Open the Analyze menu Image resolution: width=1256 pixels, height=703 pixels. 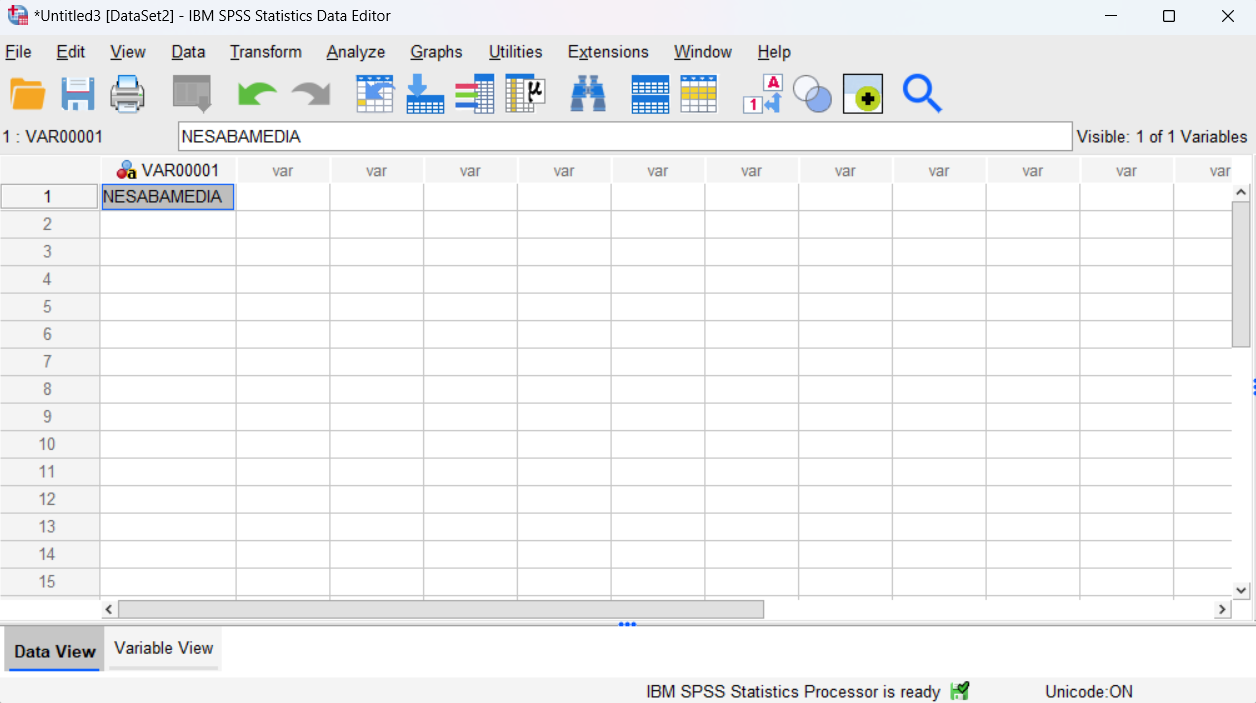click(355, 51)
